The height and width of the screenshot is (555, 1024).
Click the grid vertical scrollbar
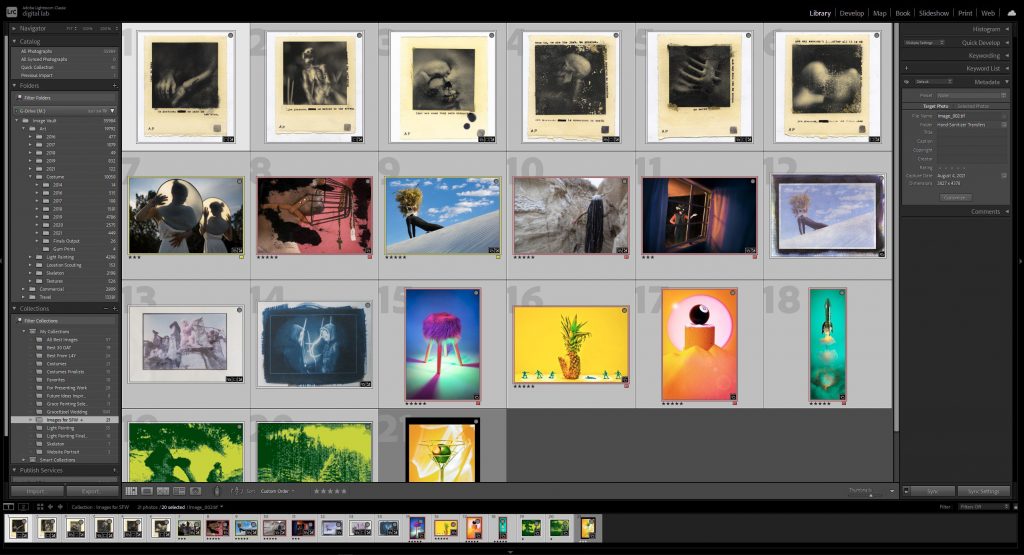[x=896, y=229]
